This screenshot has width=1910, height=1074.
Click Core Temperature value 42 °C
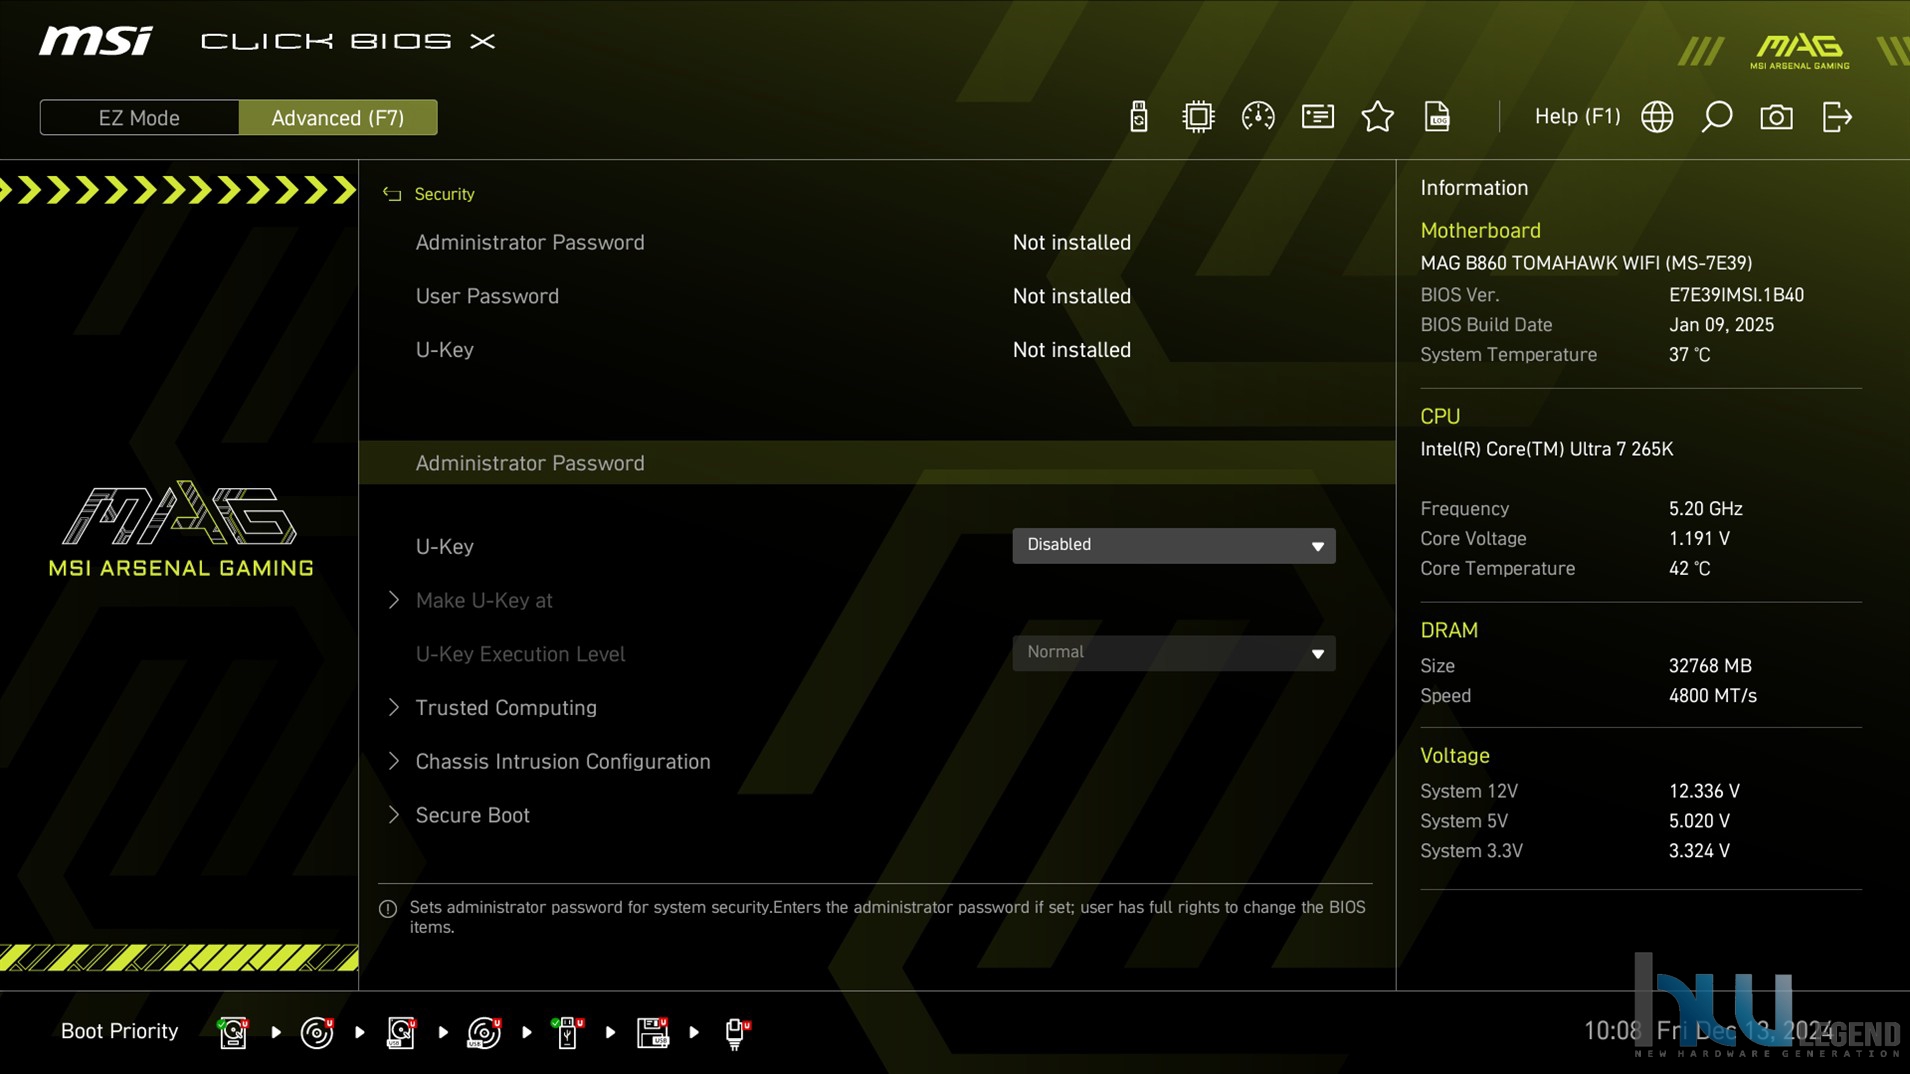1689,569
